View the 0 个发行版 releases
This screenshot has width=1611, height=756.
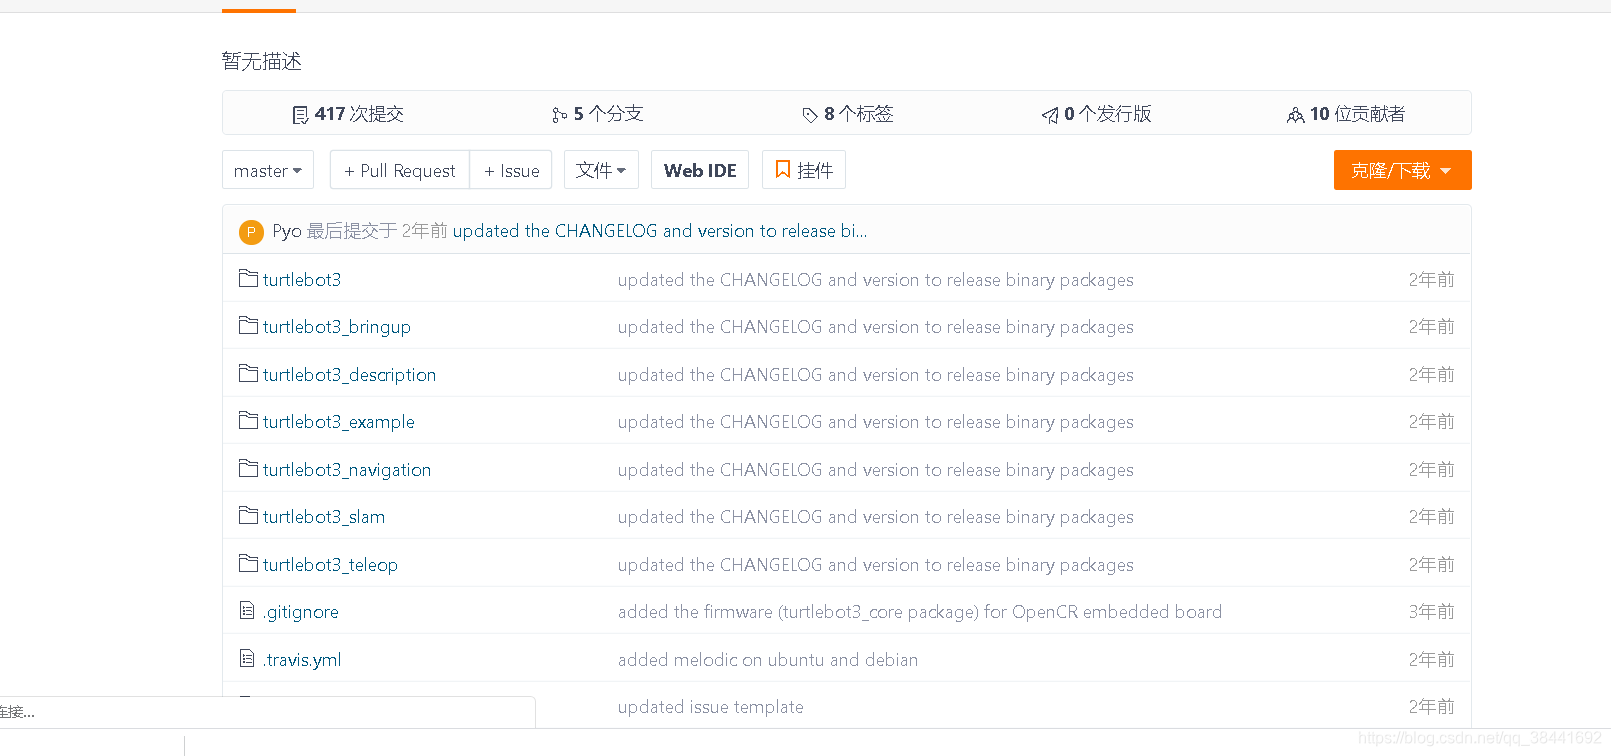tap(1097, 114)
